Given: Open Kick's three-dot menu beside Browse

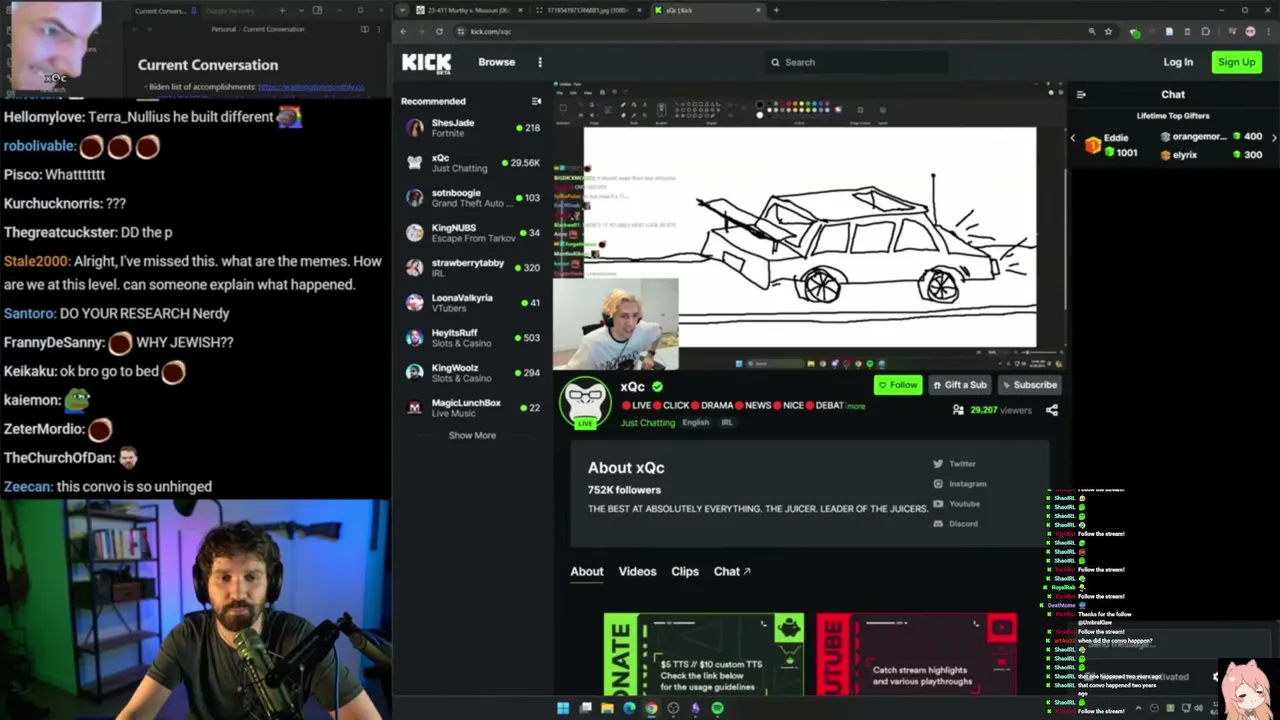Looking at the screenshot, I should [x=540, y=62].
